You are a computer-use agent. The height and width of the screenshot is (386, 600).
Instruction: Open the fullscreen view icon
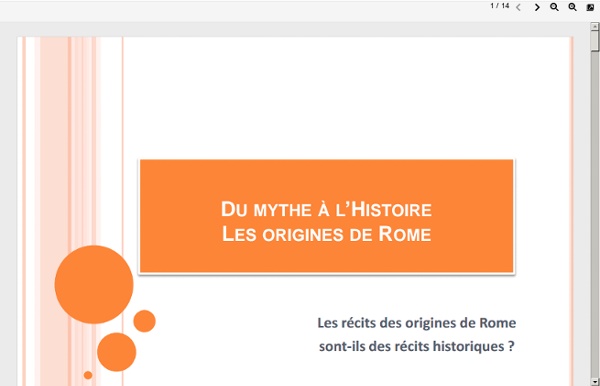point(590,7)
